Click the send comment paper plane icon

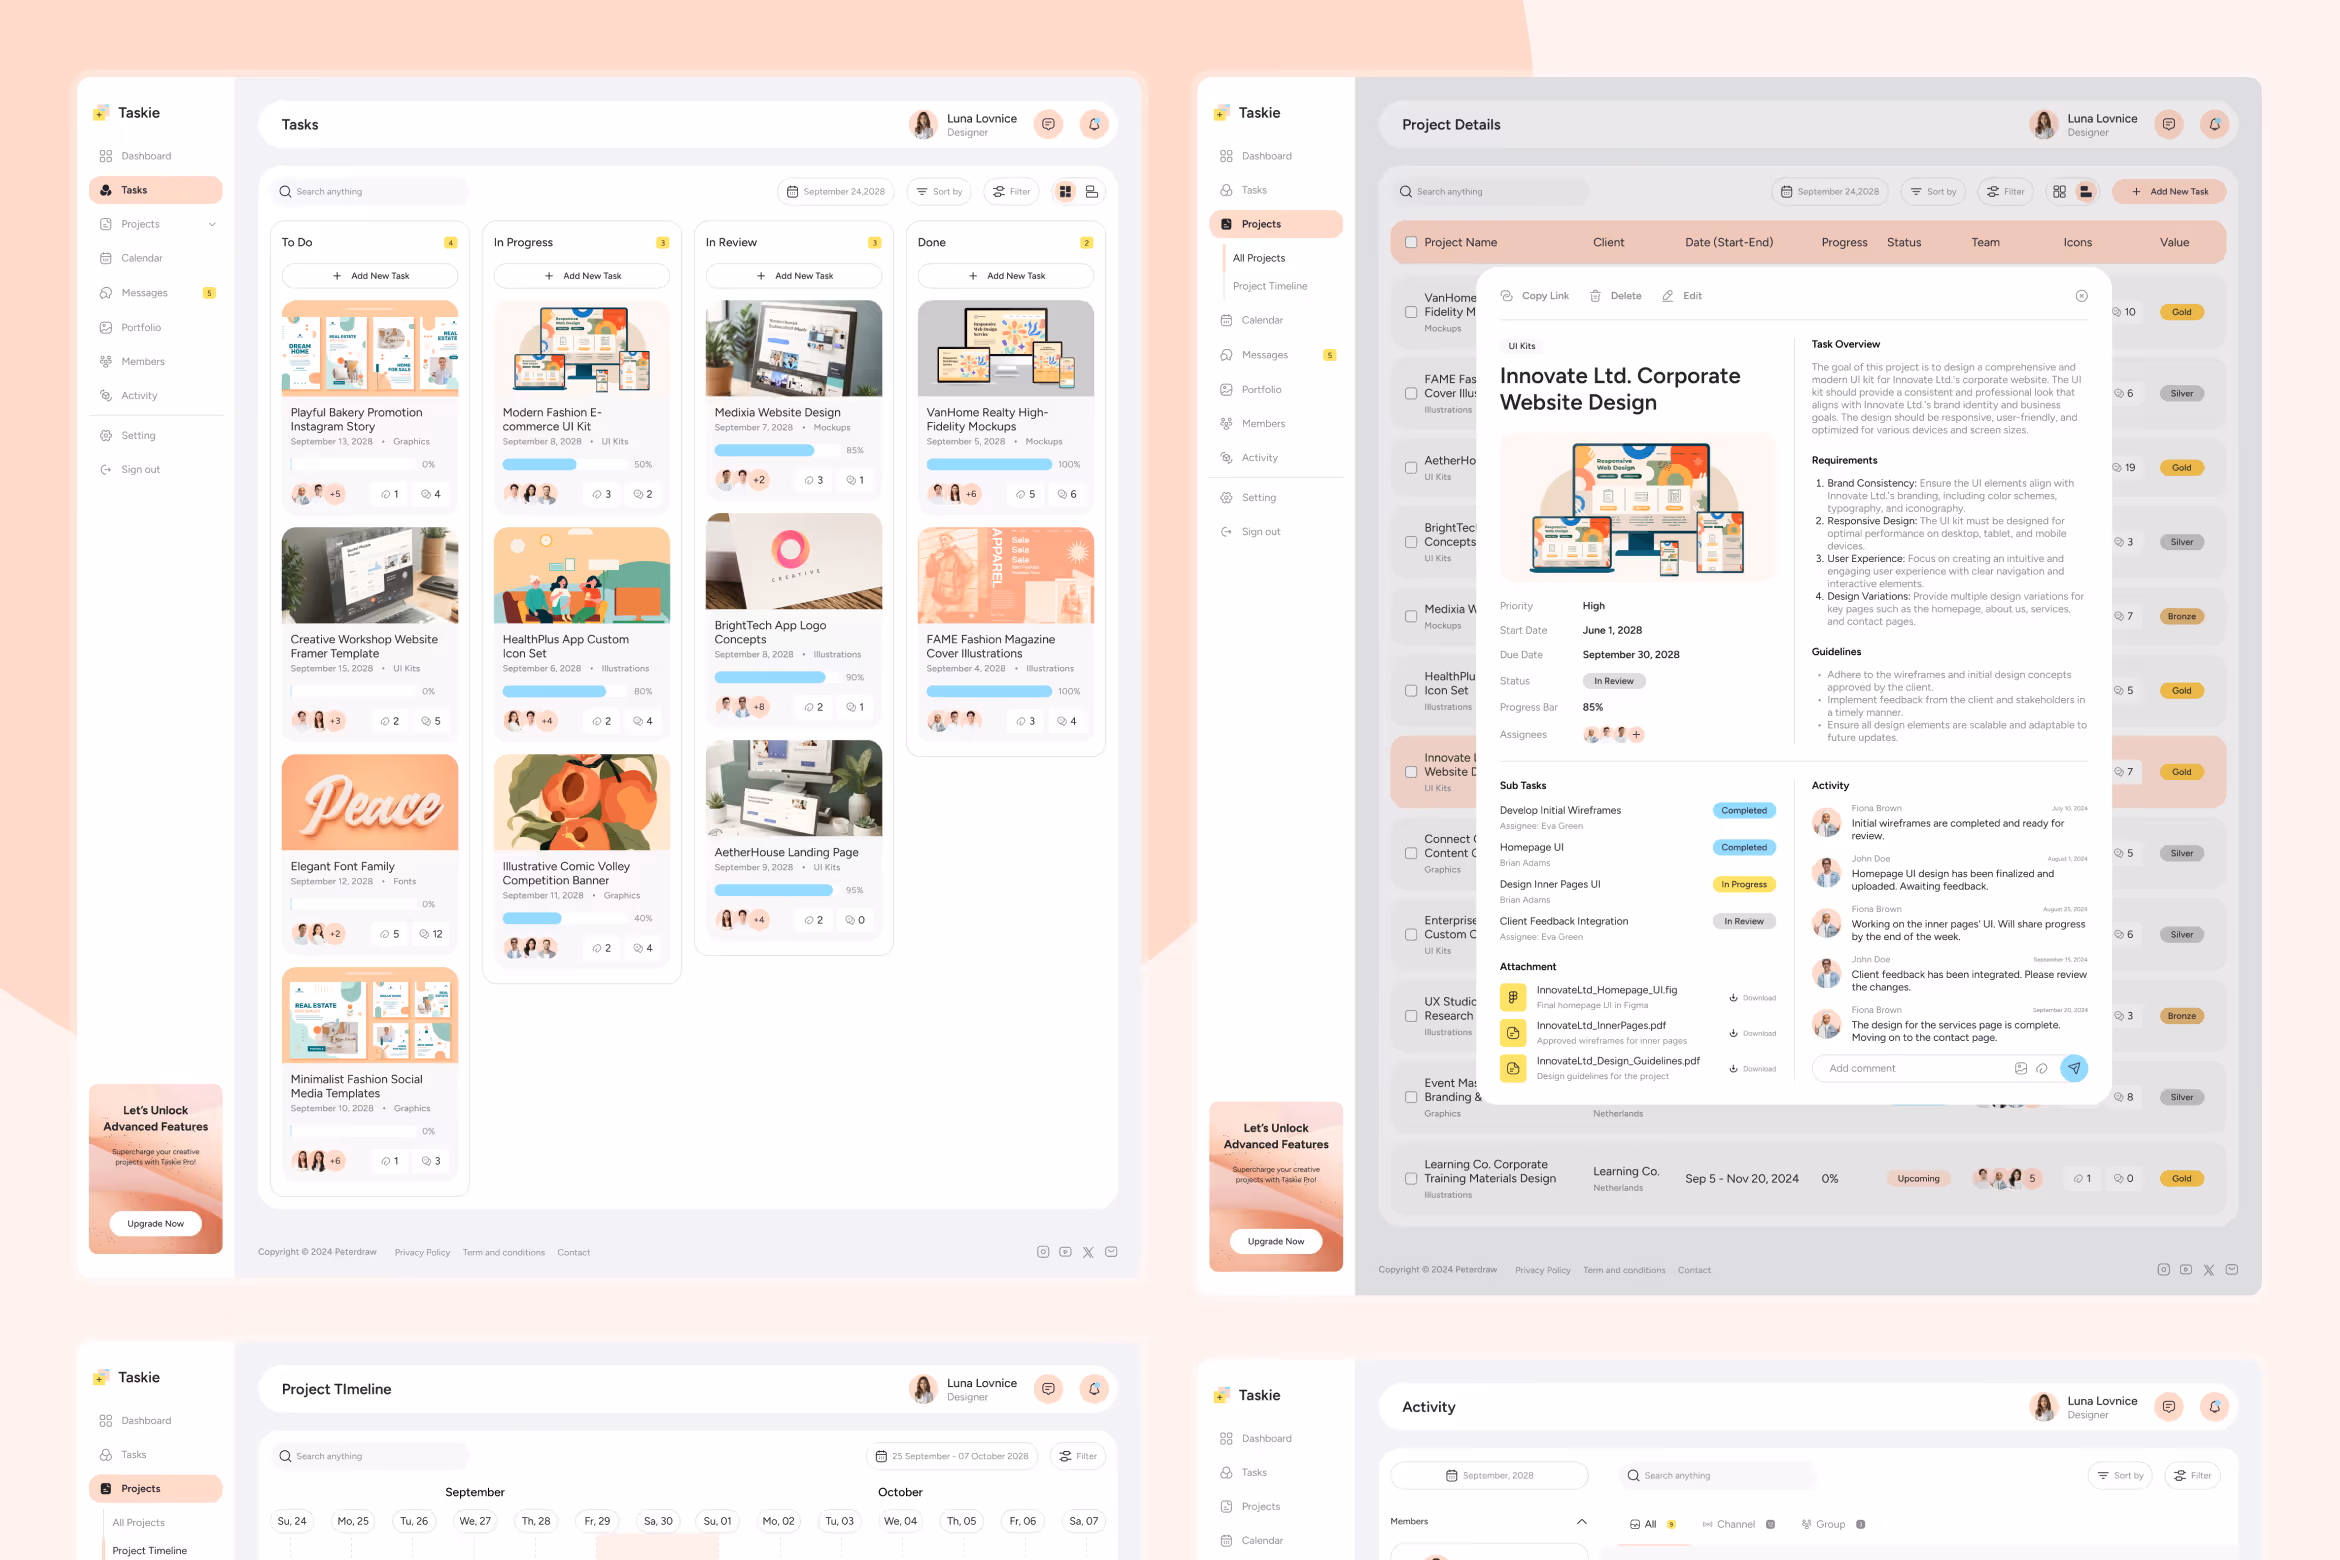(x=2074, y=1068)
